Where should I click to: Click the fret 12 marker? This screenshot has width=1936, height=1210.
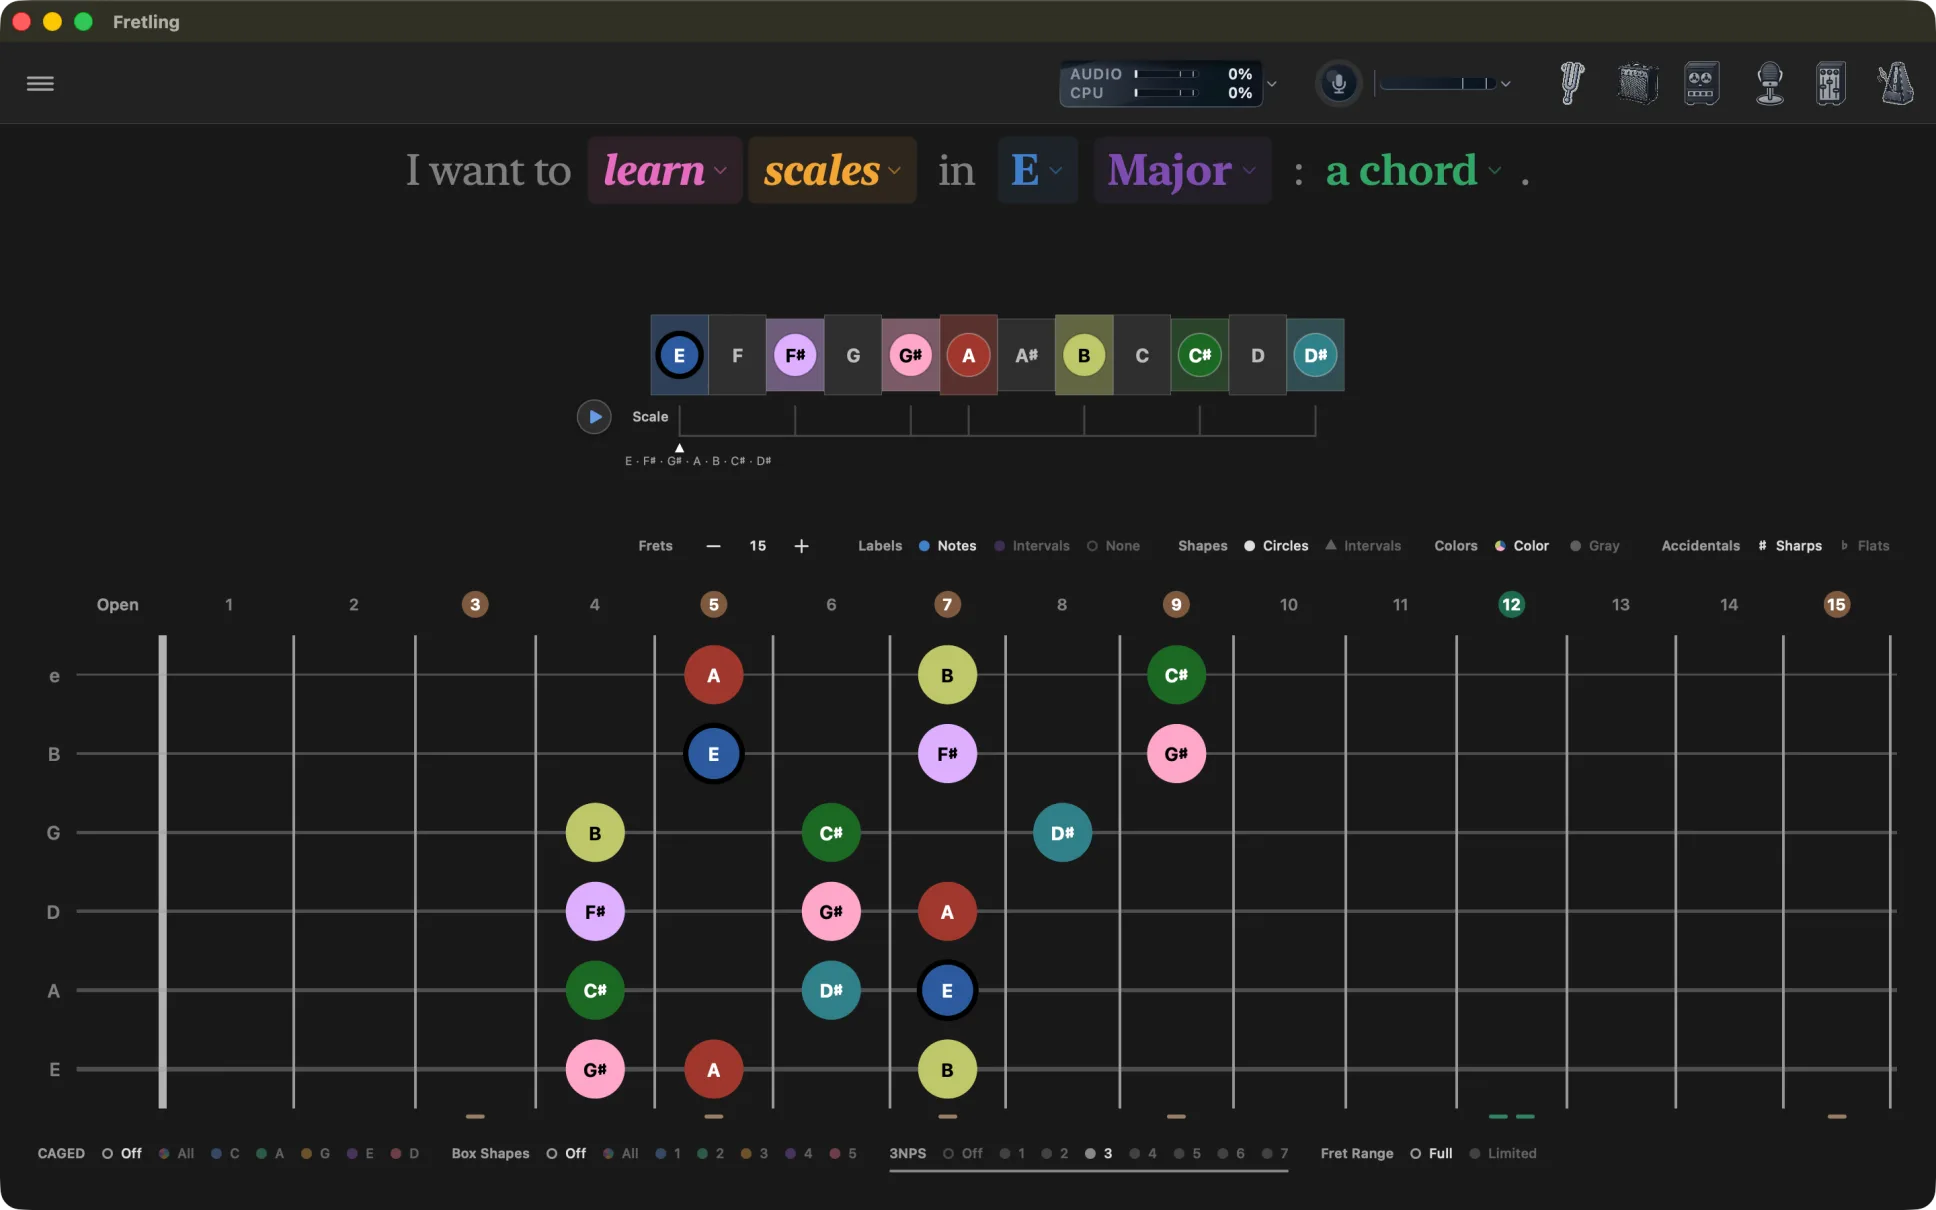1511,604
